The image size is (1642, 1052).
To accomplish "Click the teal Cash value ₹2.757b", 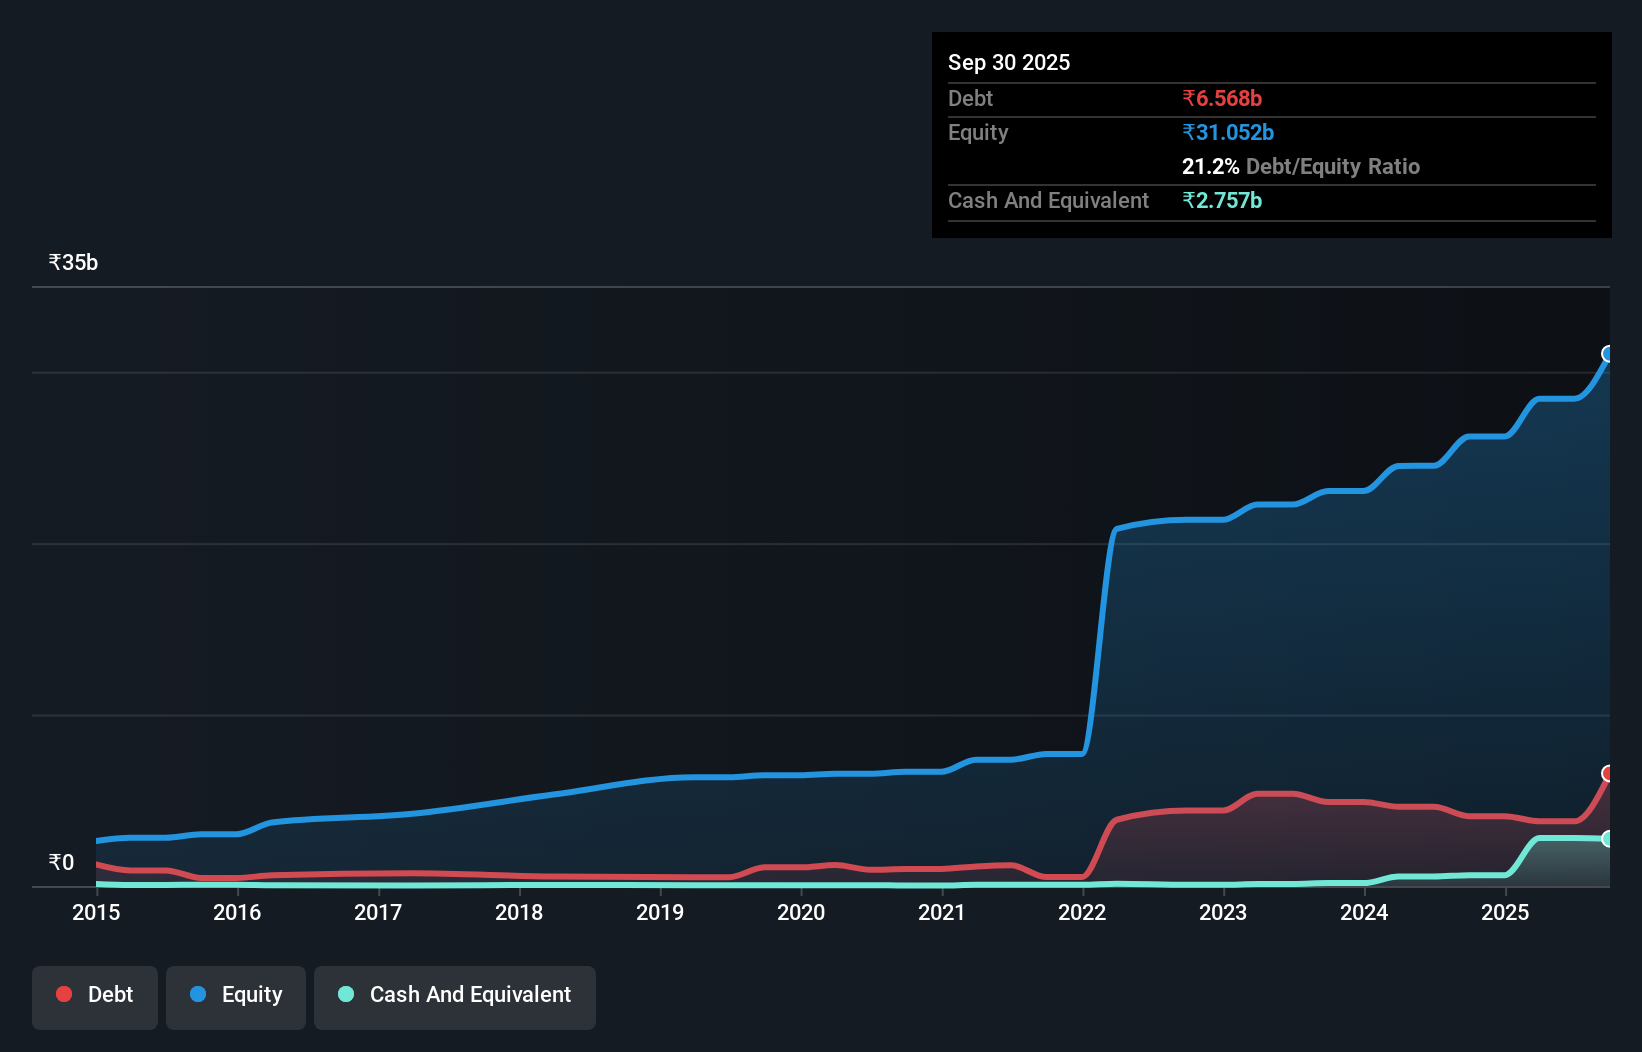I will [x=1224, y=201].
